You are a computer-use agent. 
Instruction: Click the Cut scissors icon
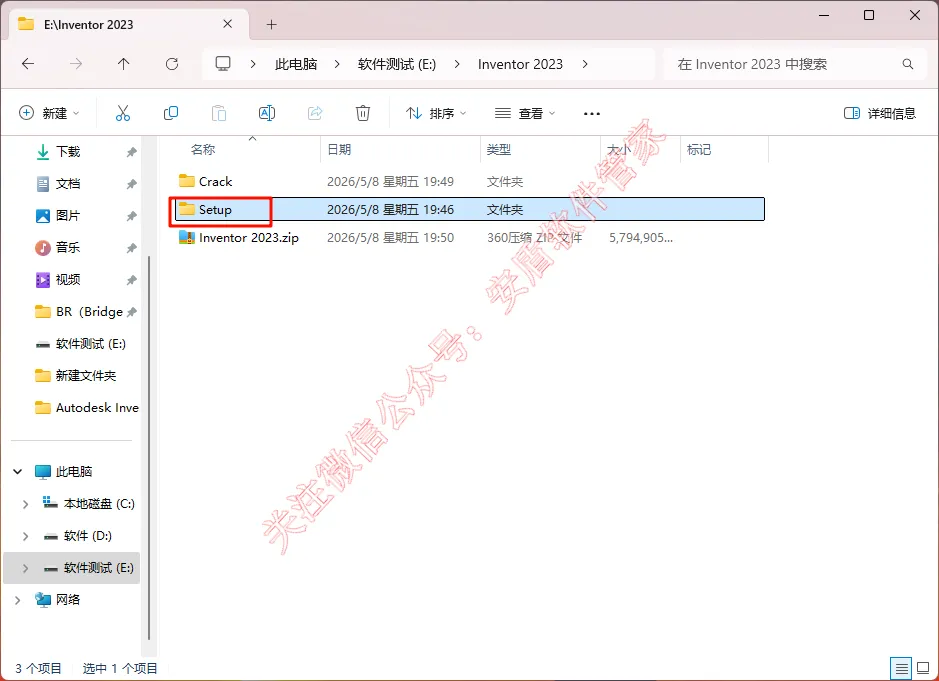coord(123,113)
